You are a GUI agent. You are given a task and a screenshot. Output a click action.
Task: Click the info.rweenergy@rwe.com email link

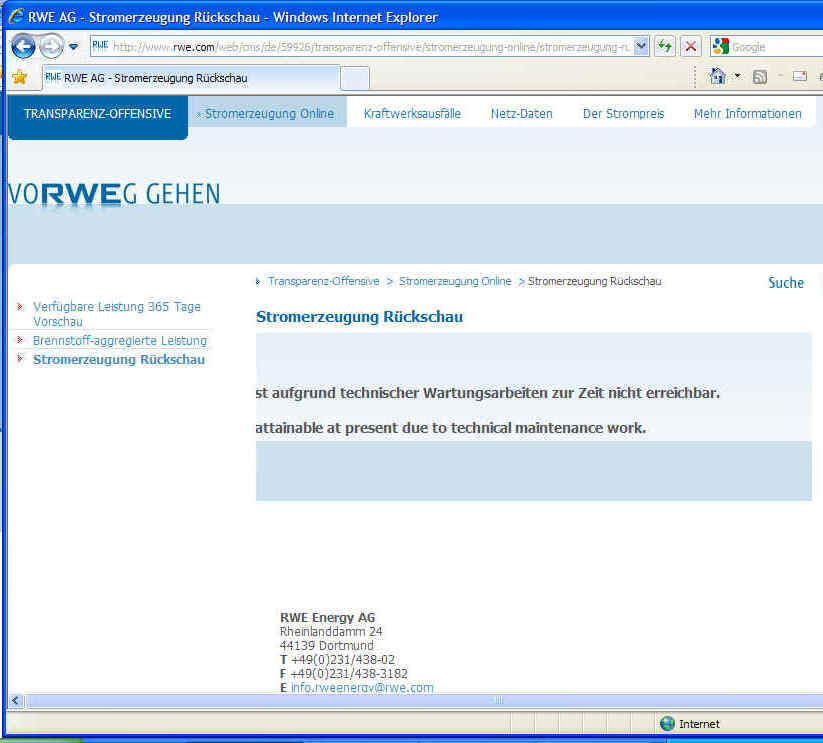[362, 687]
